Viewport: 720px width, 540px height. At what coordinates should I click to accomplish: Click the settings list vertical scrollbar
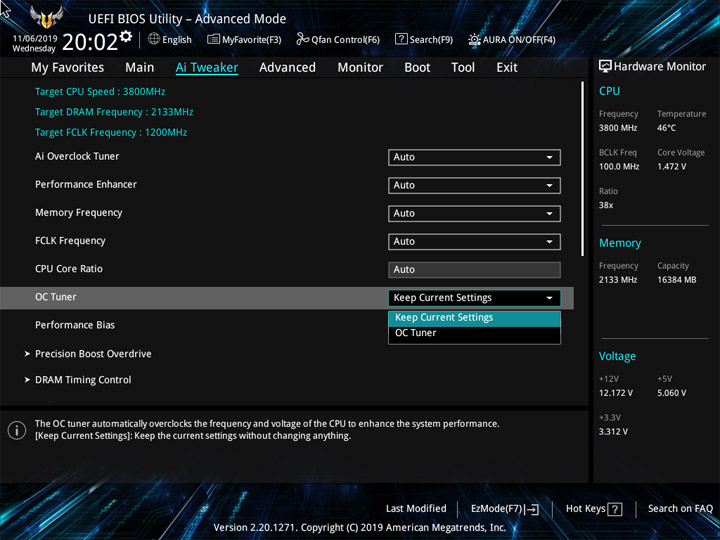click(583, 169)
